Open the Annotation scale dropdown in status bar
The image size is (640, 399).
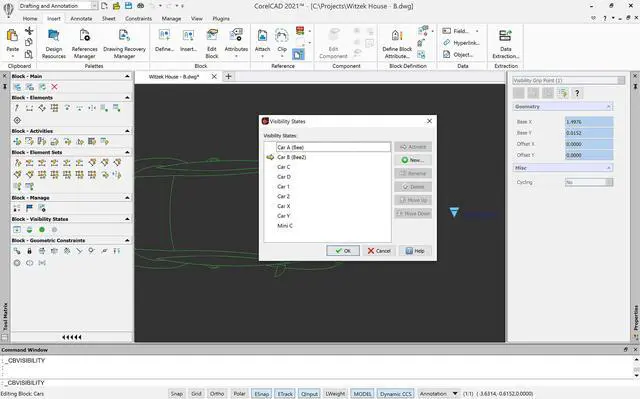pos(455,394)
